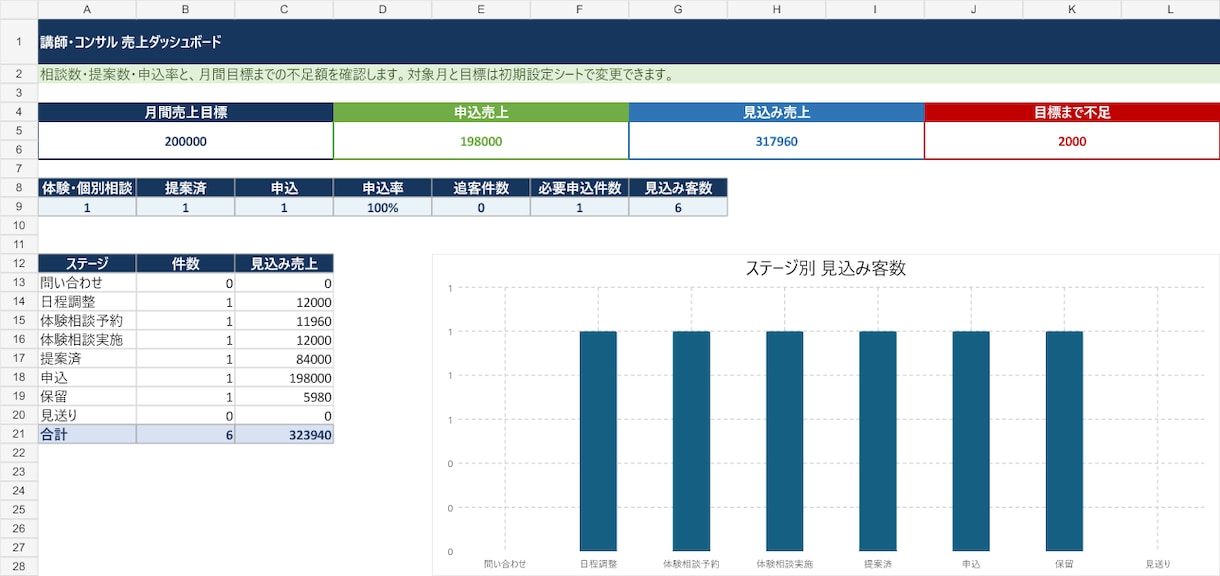Select row header 21
Image resolution: width=1220 pixels, height=576 pixels.
[19, 434]
